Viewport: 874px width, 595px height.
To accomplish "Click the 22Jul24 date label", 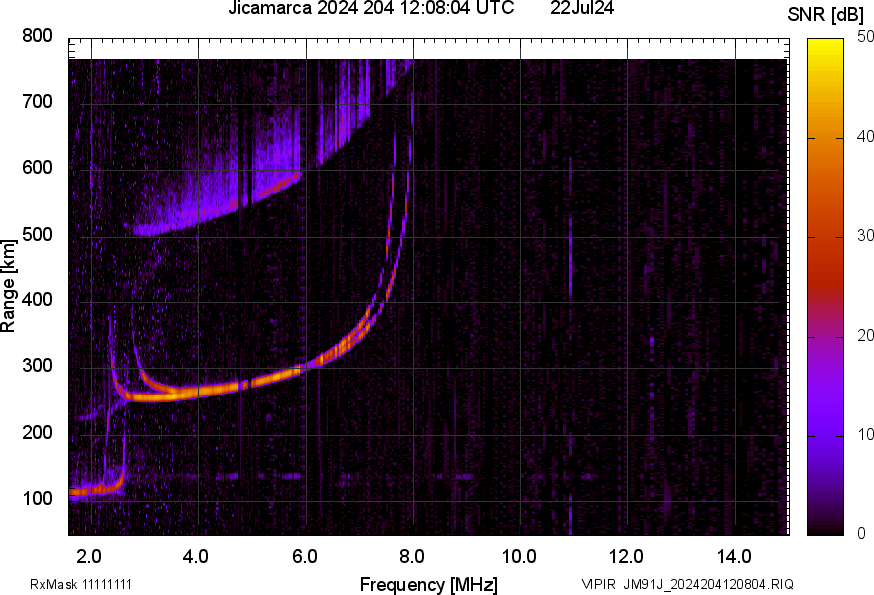I will 582,9.
